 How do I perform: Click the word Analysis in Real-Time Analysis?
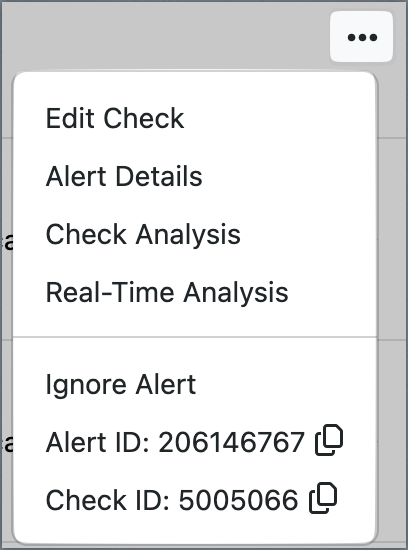click(236, 293)
